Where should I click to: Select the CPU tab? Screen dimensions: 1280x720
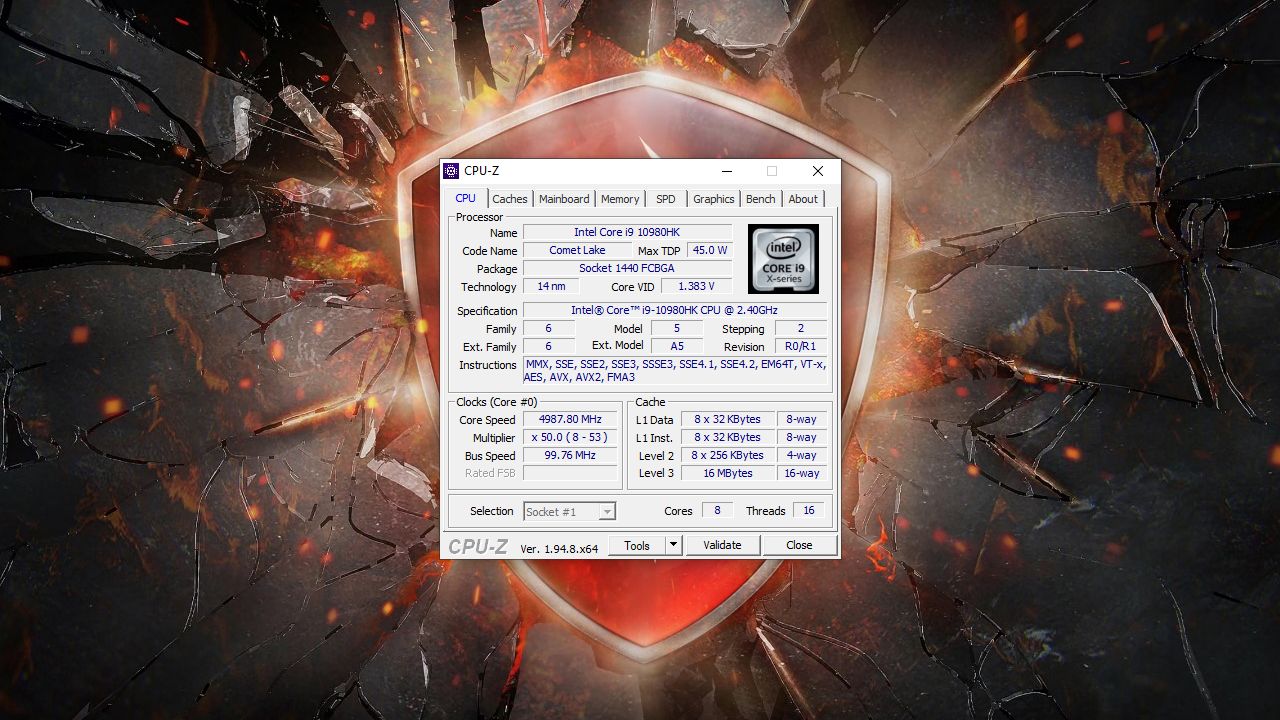pyautogui.click(x=466, y=198)
